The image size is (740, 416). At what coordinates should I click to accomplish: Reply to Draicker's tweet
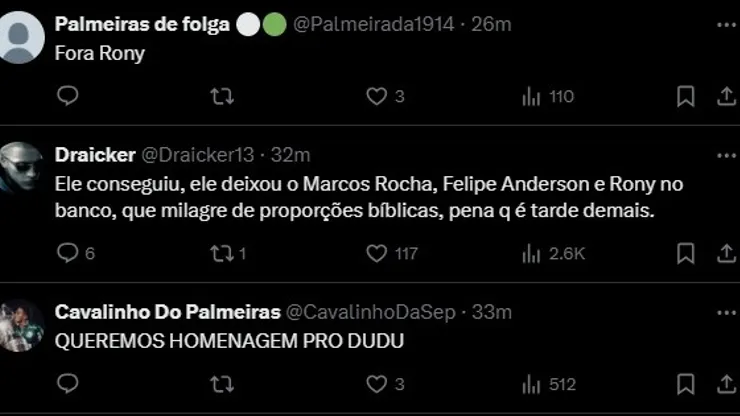point(68,253)
